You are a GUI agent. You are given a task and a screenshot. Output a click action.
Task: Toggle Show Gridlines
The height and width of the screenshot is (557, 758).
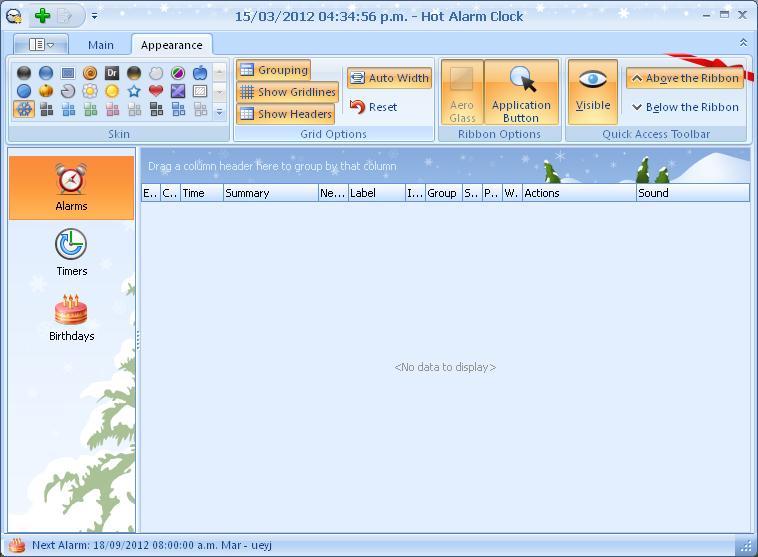[288, 92]
